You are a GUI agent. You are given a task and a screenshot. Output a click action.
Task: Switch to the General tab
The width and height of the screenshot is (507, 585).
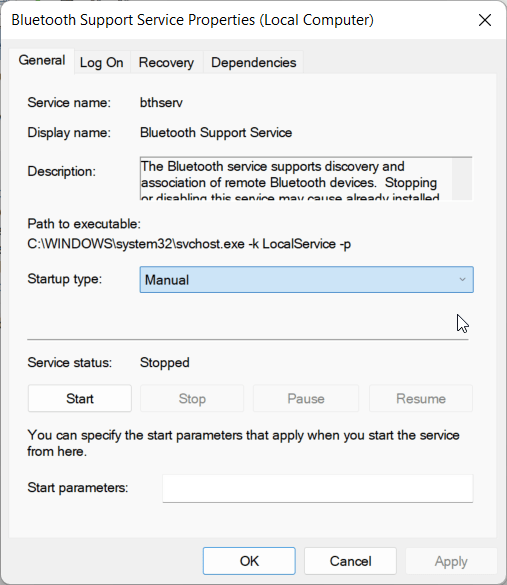(42, 61)
